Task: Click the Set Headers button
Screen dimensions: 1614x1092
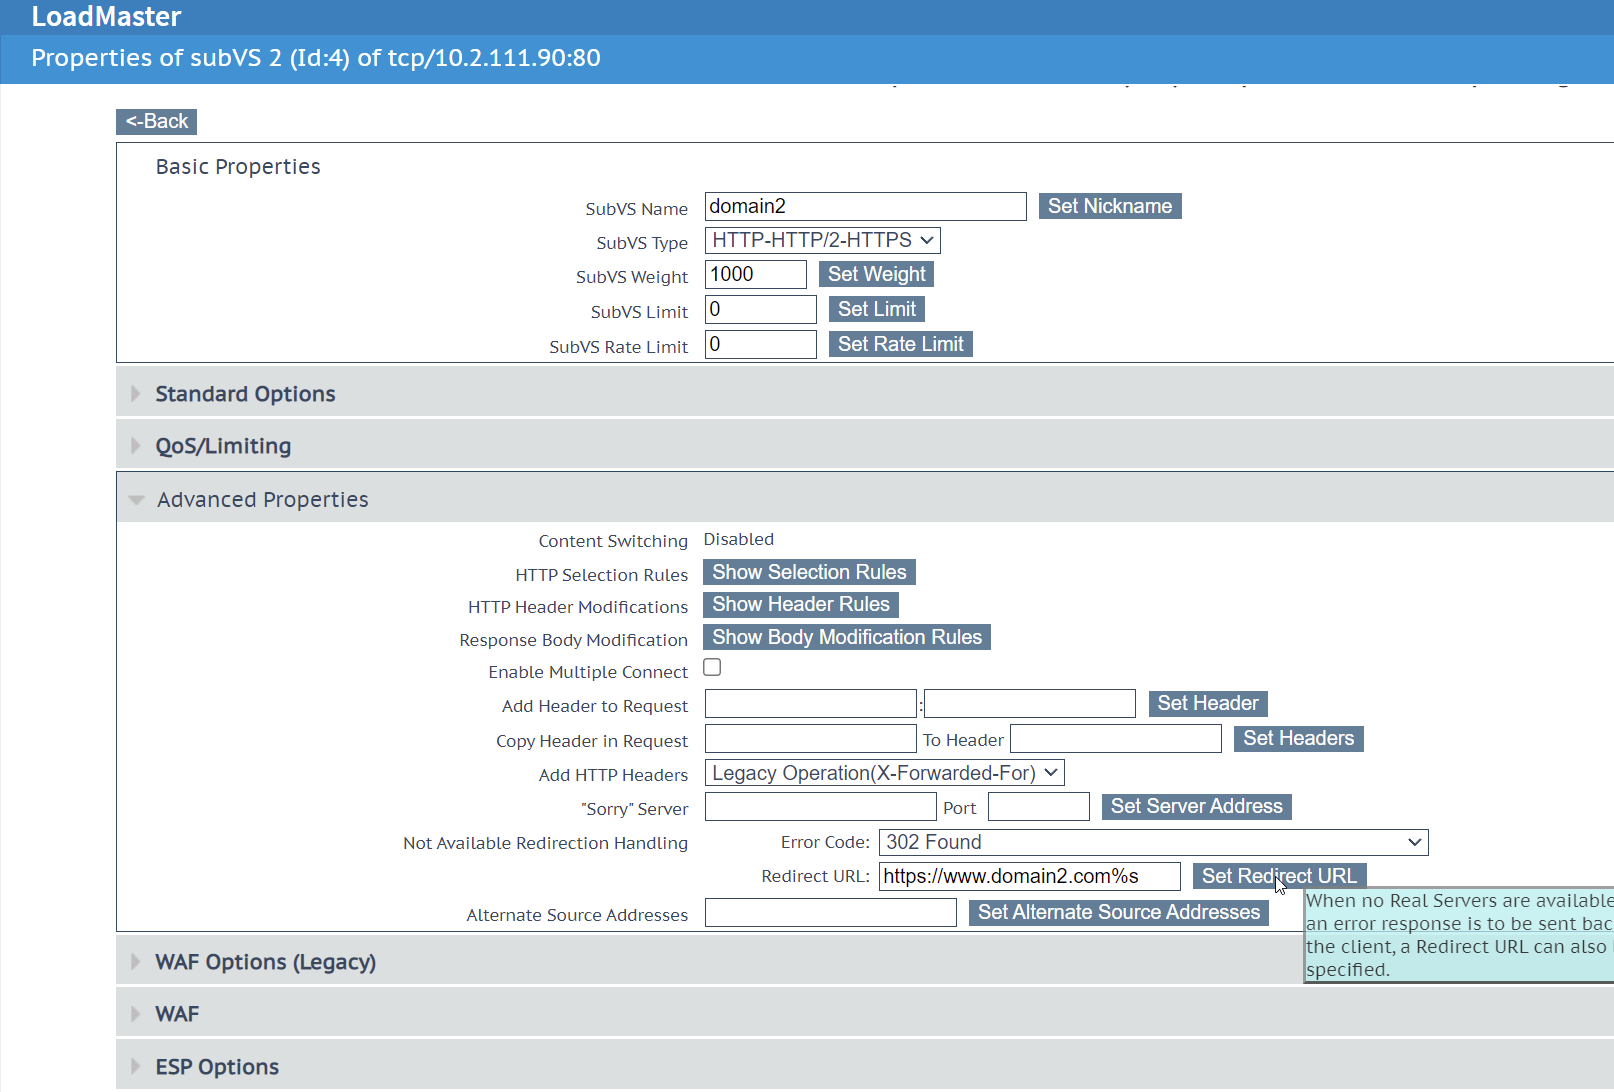Action: tap(1299, 738)
